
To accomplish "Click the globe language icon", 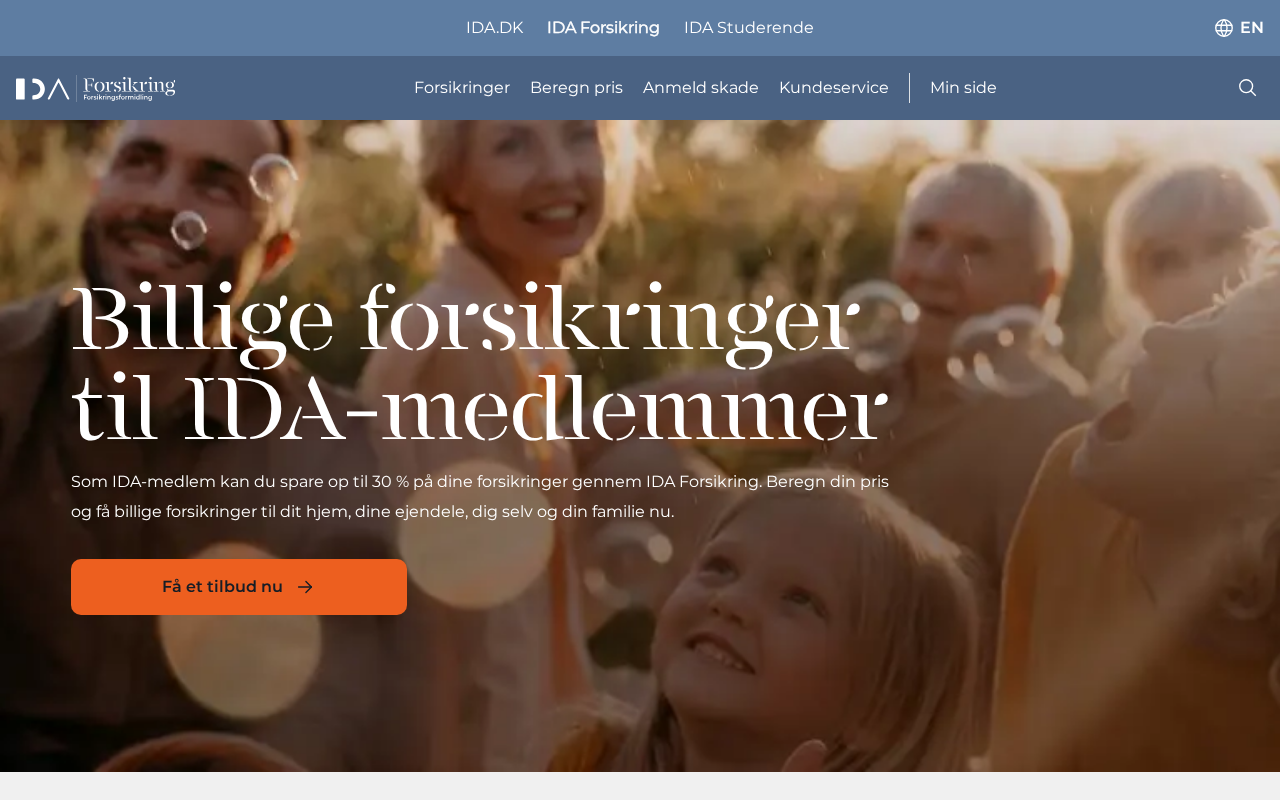I will tap(1224, 28).
